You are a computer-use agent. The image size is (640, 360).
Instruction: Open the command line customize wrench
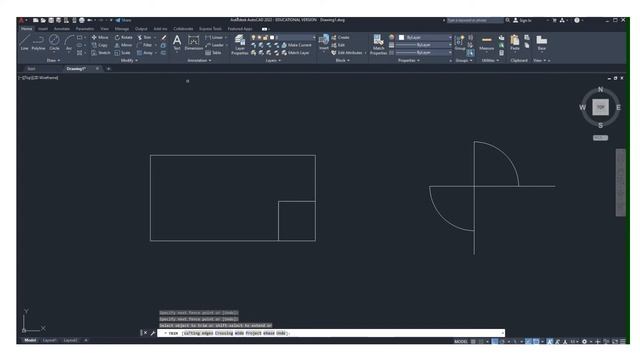pyautogui.click(x=153, y=333)
